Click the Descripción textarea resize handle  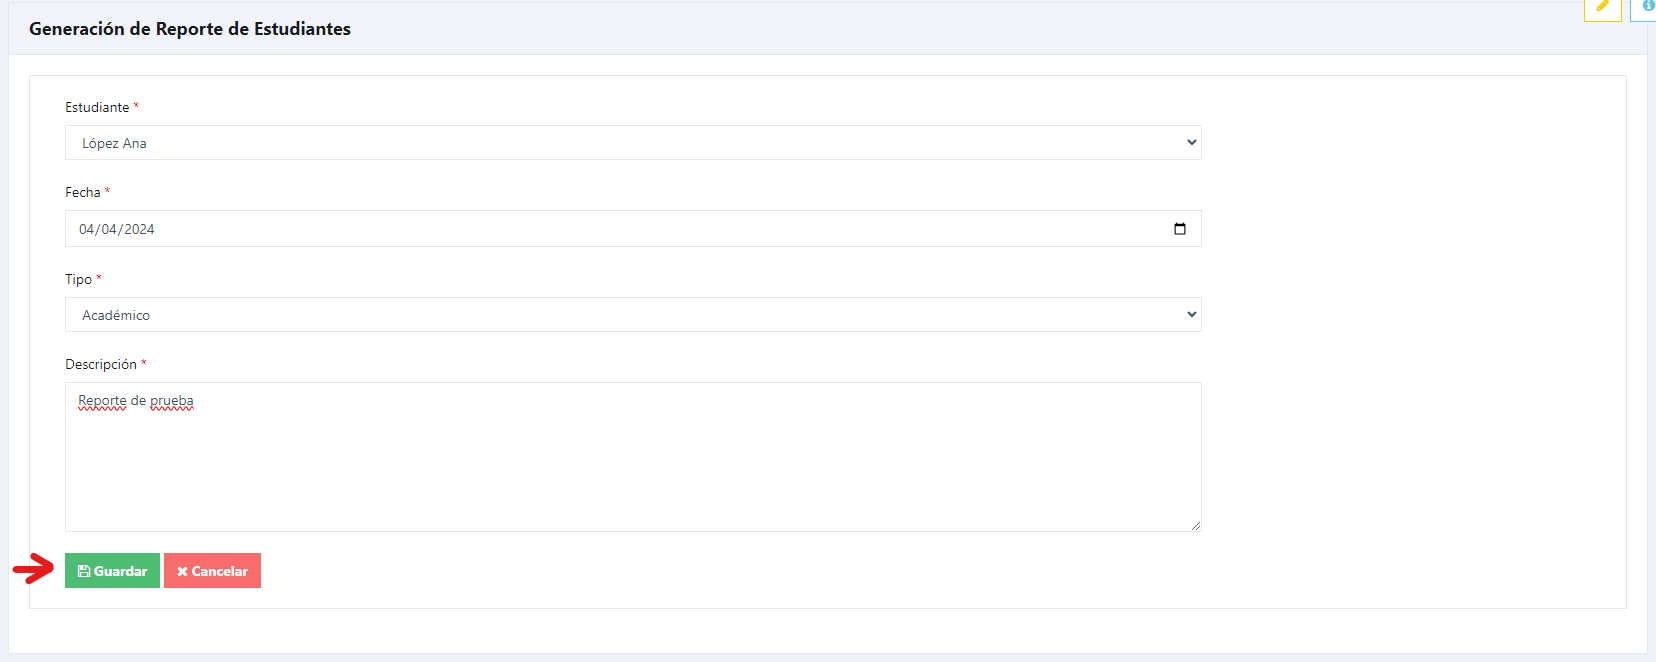coord(1195,525)
